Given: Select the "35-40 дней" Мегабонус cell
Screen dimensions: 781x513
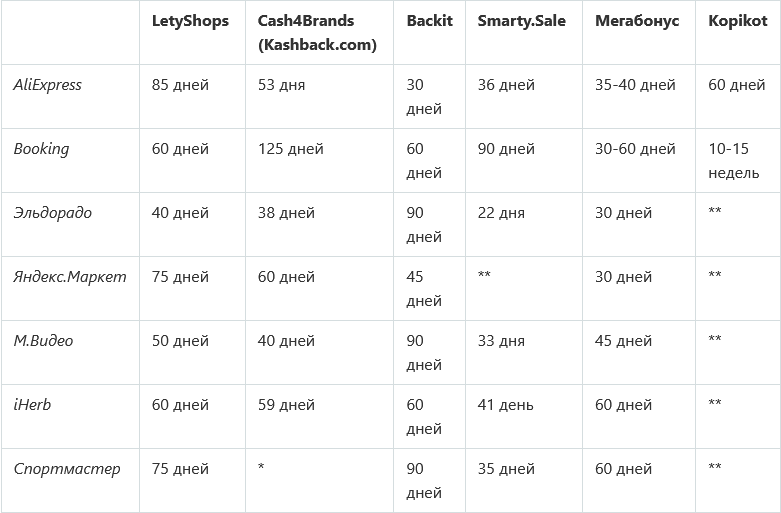Looking at the screenshot, I should (x=635, y=85).
